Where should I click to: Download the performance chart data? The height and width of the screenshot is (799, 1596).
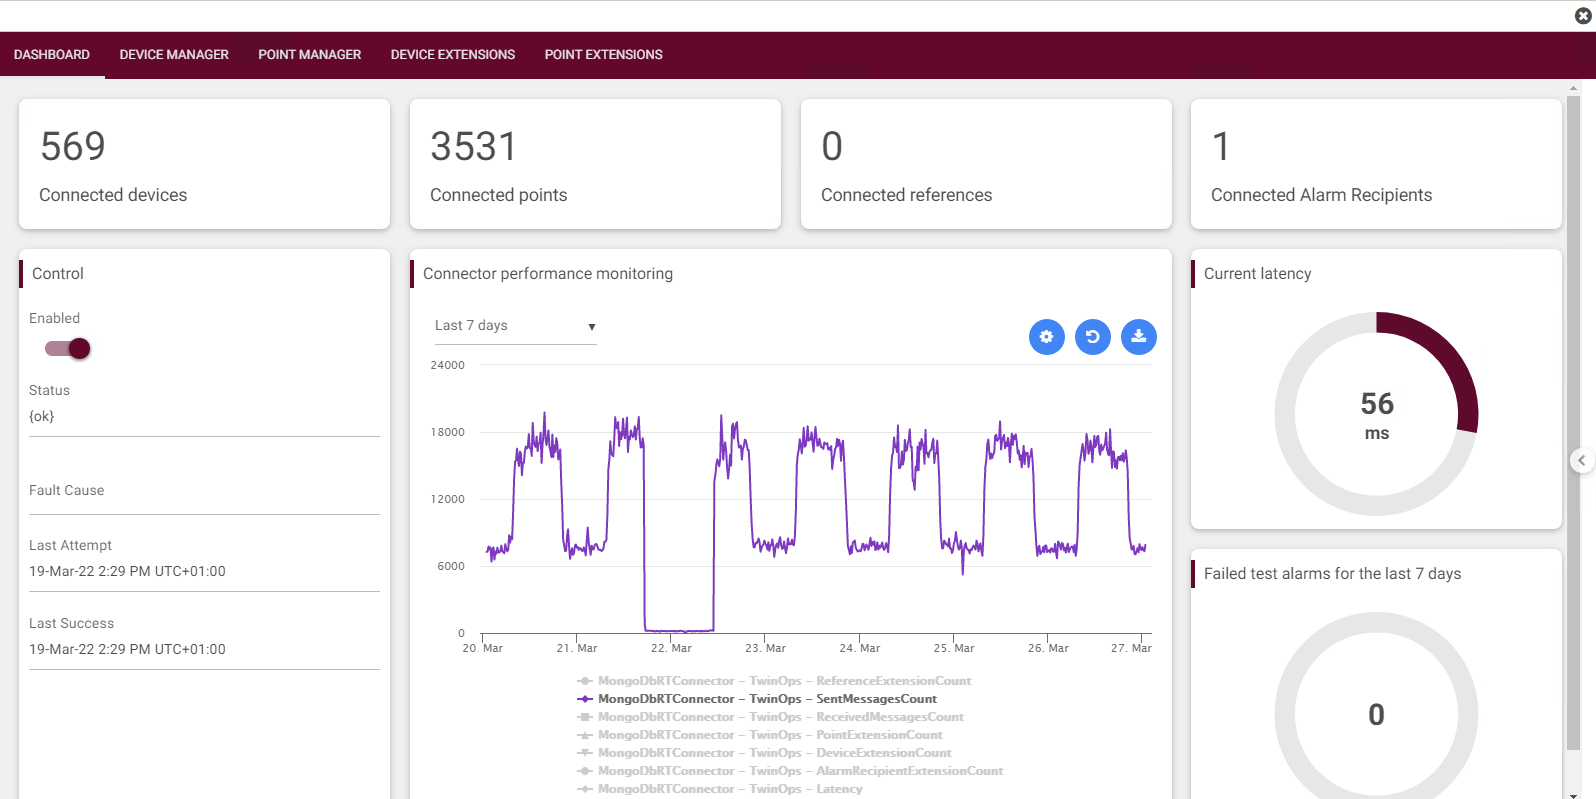1138,337
